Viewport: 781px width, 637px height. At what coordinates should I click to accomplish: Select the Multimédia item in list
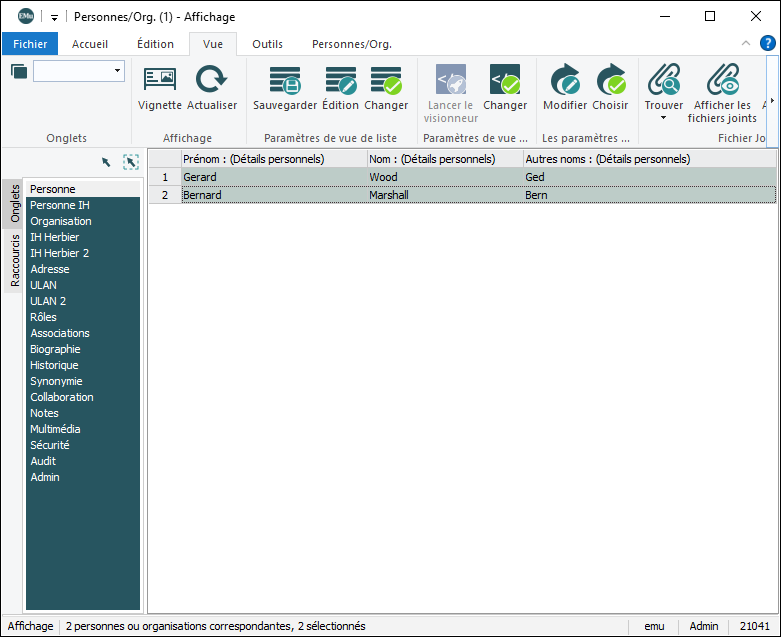click(55, 429)
